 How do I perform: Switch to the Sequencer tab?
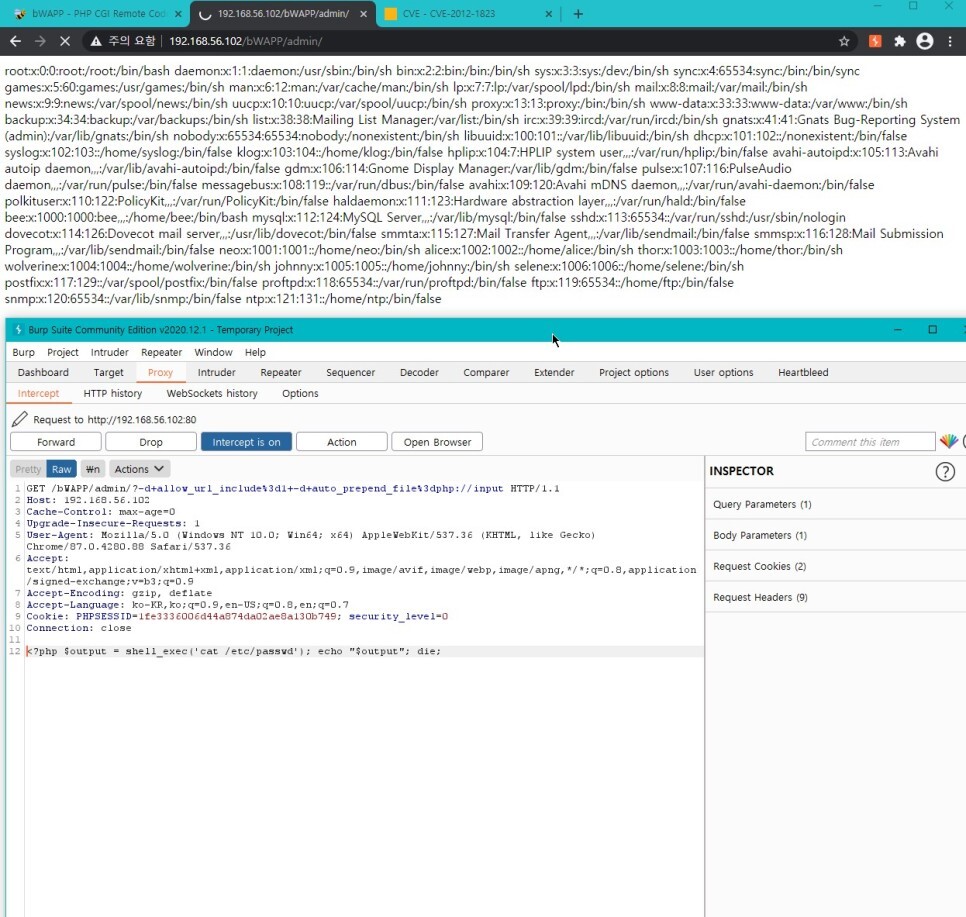point(351,372)
